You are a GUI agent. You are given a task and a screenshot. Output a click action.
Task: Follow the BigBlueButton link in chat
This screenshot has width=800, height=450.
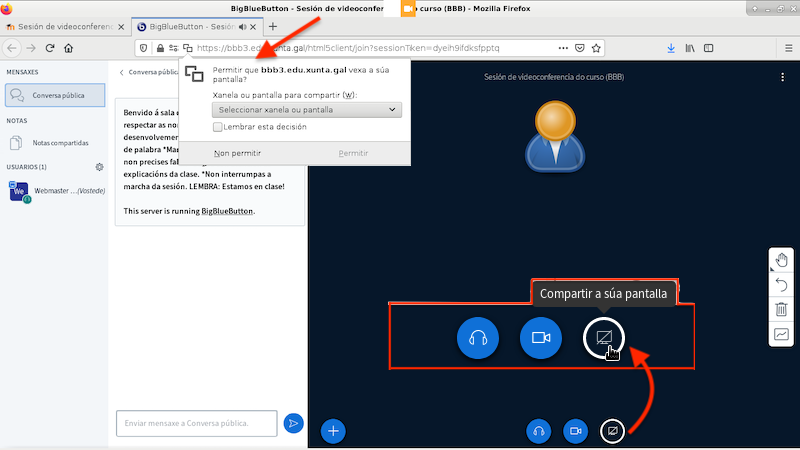click(x=227, y=211)
